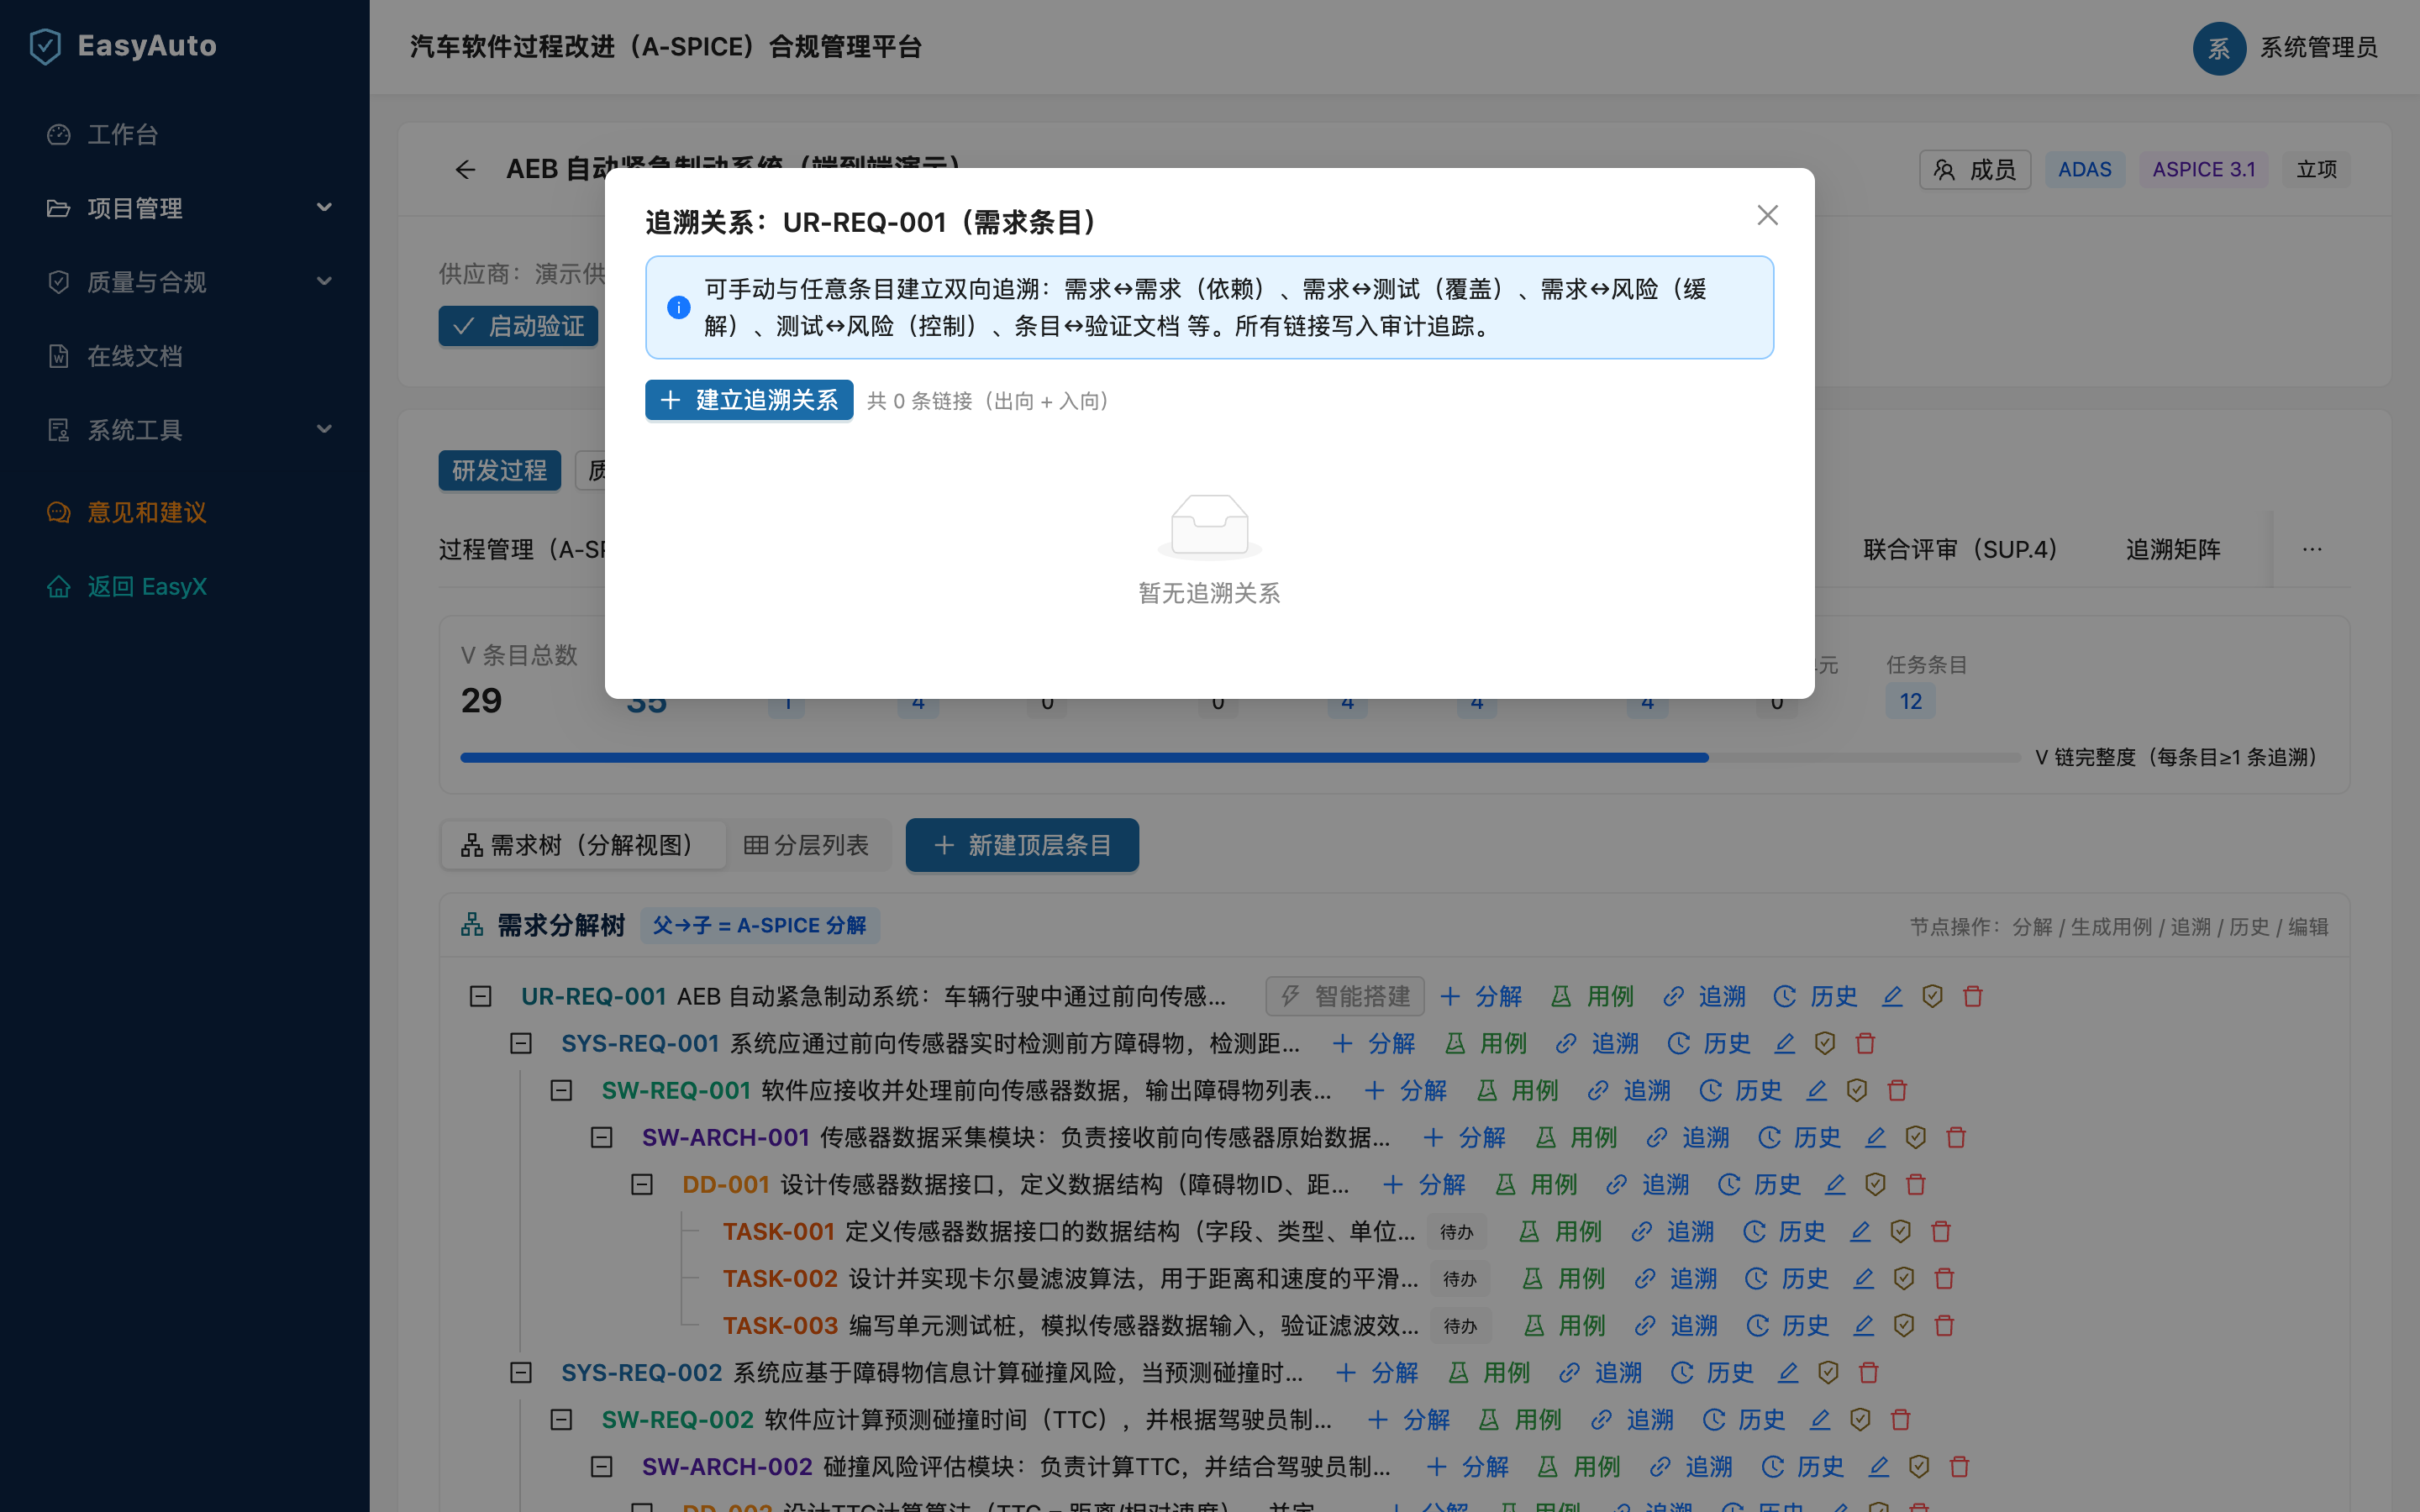Open the 成员 button
The width and height of the screenshot is (2420, 1512).
(1975, 169)
